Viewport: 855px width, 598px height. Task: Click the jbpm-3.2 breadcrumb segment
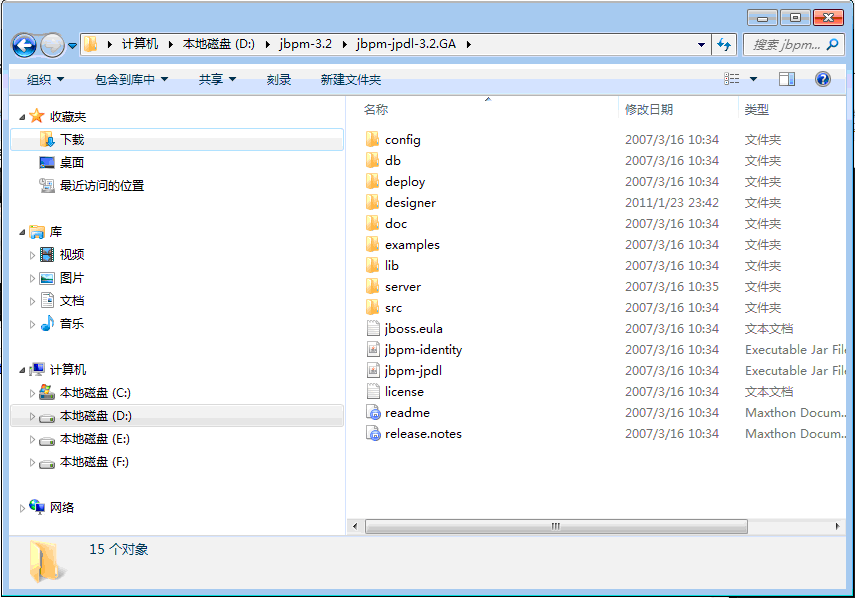click(x=305, y=44)
